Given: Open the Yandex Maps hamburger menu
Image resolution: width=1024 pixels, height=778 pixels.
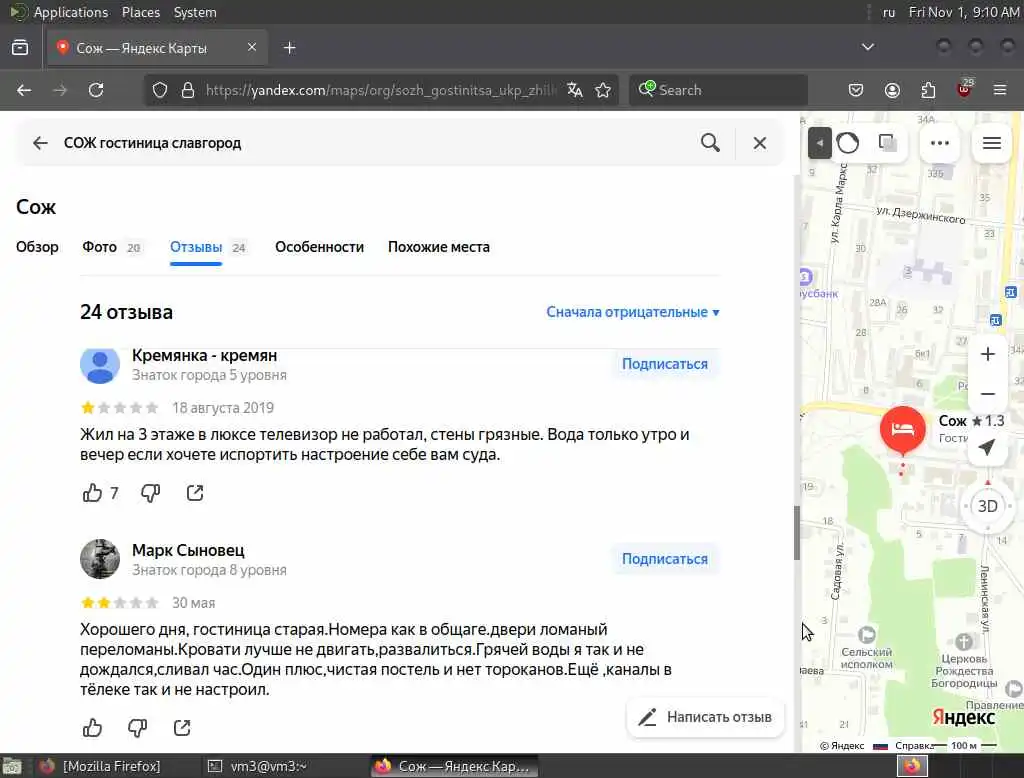Looking at the screenshot, I should (x=992, y=143).
